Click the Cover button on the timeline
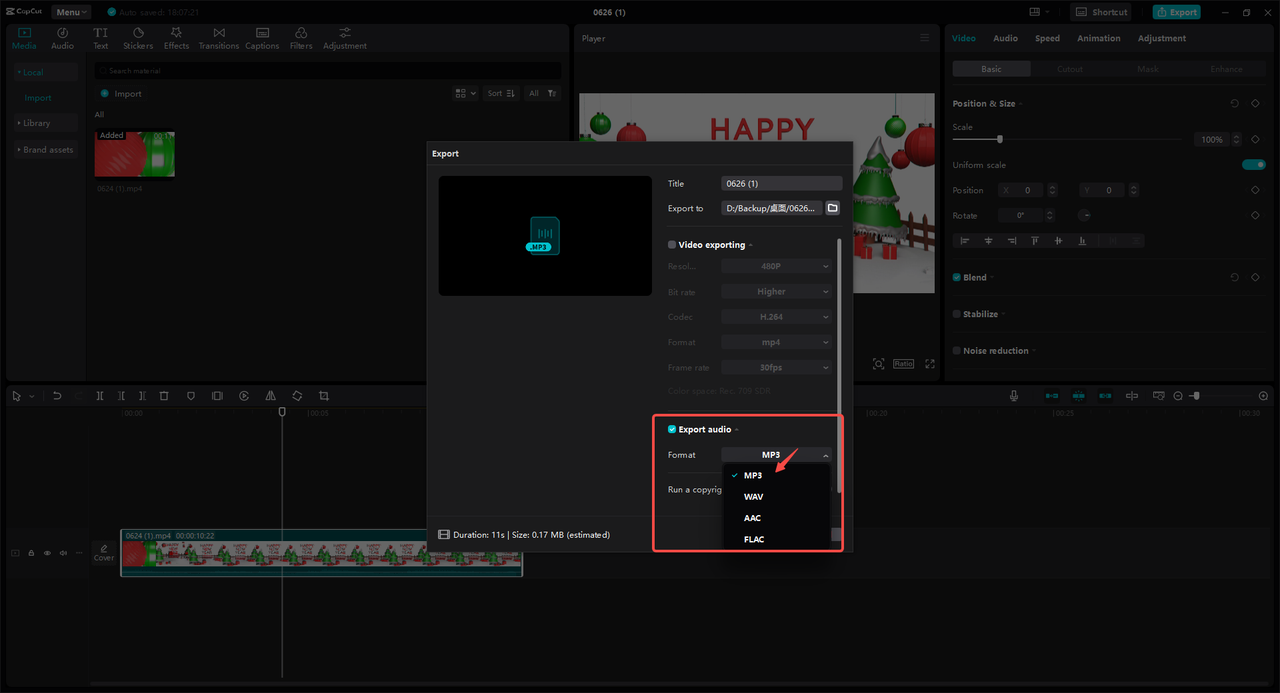Viewport: 1280px width, 693px height. [x=104, y=553]
